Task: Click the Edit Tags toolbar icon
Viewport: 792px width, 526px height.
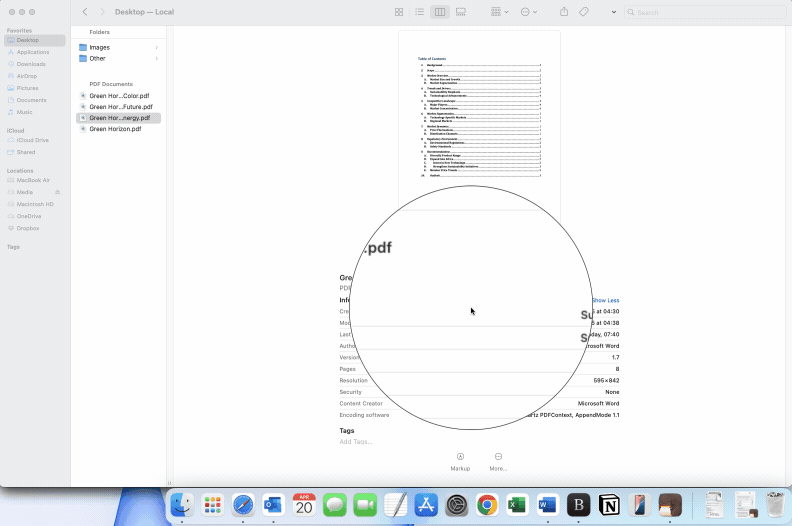Action: coord(584,12)
